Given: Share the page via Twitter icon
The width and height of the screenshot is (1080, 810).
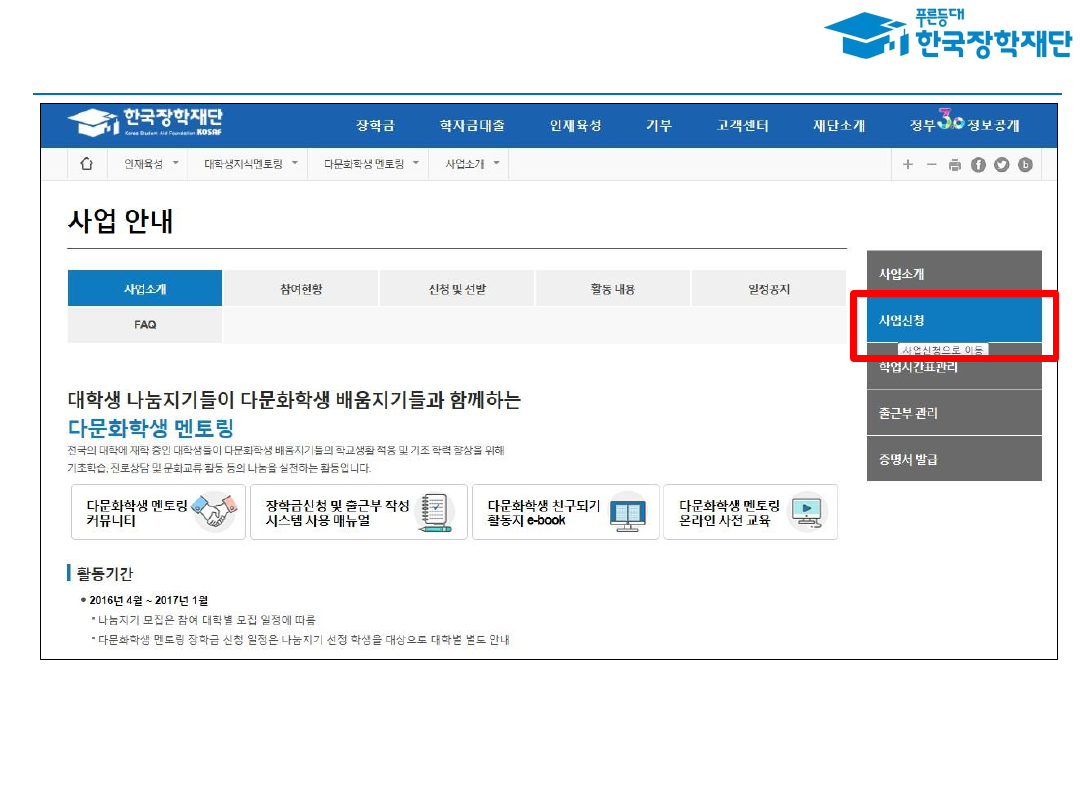Looking at the screenshot, I should pos(1002,165).
